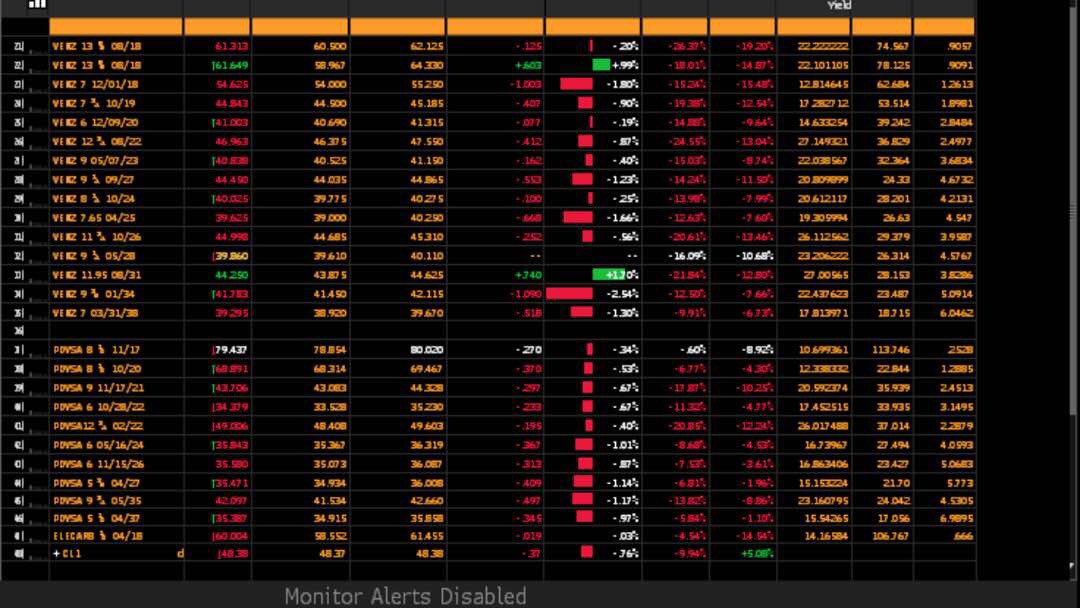Screen dimensions: 1080x608
Task: Click the 60.500 bid price cell
Action: pos(330,46)
